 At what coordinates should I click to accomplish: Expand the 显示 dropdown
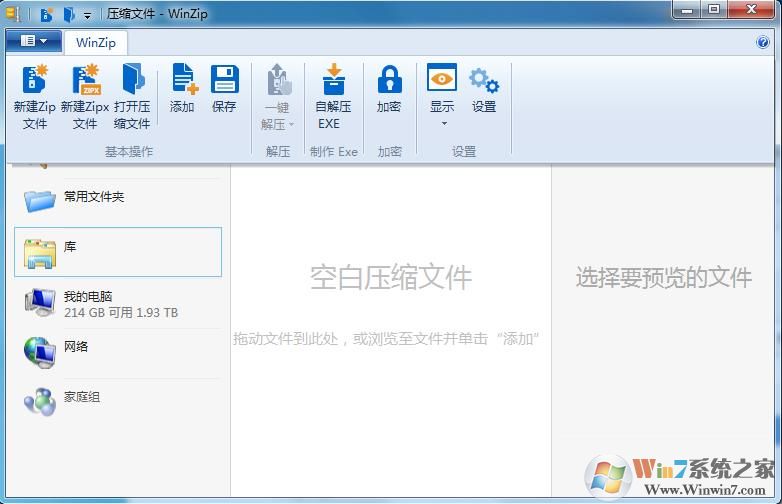[442, 124]
